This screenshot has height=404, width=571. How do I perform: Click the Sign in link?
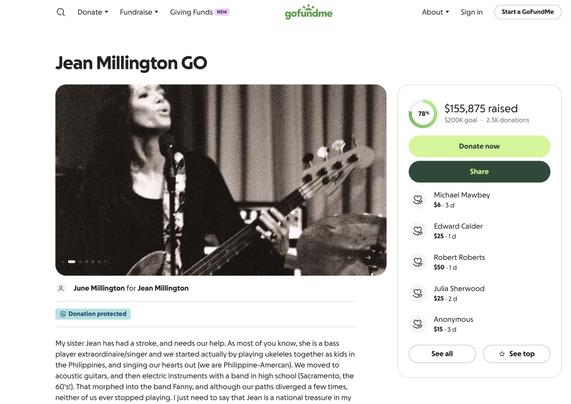click(471, 12)
